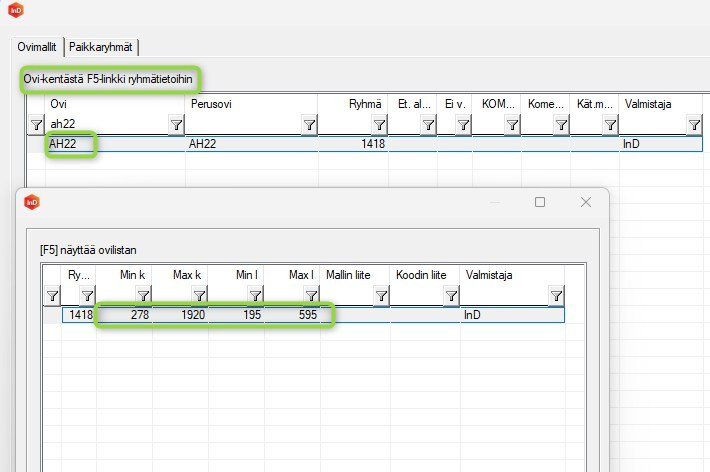Viewport: 710px width, 472px height.
Task: Close the dialog window
Action: [x=586, y=202]
